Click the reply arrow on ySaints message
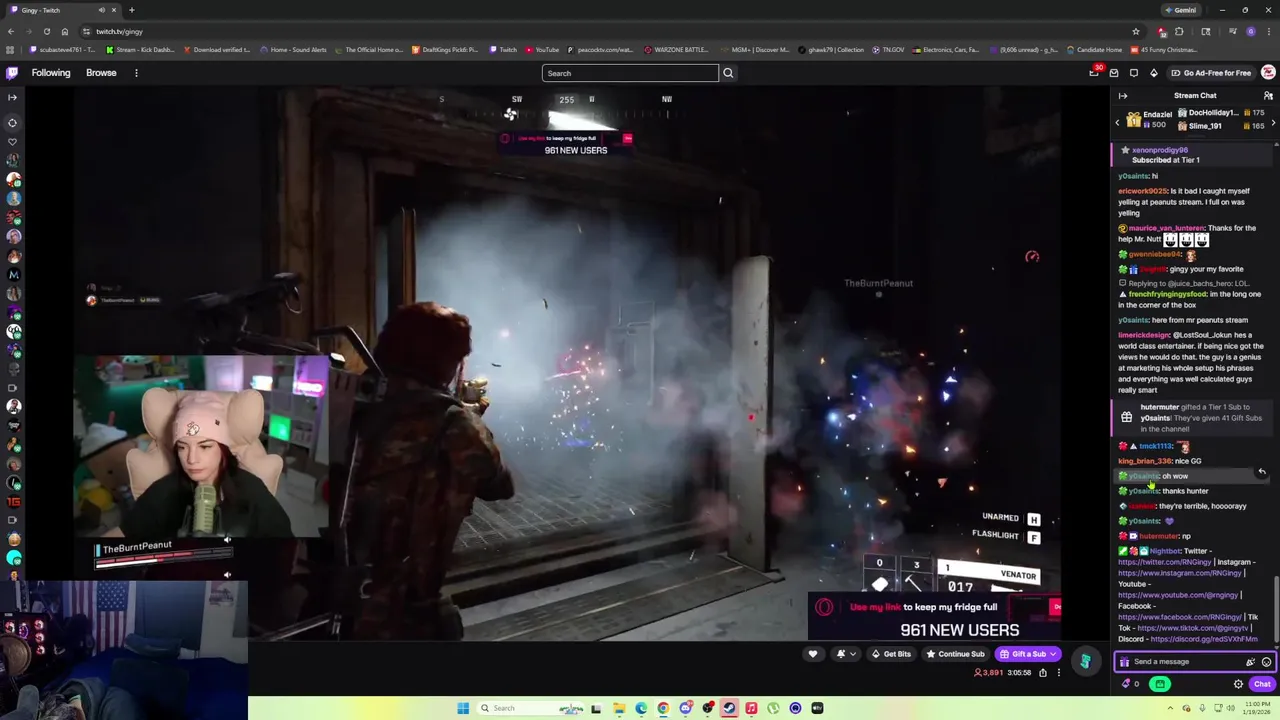The width and height of the screenshot is (1280, 720). pos(1262,472)
